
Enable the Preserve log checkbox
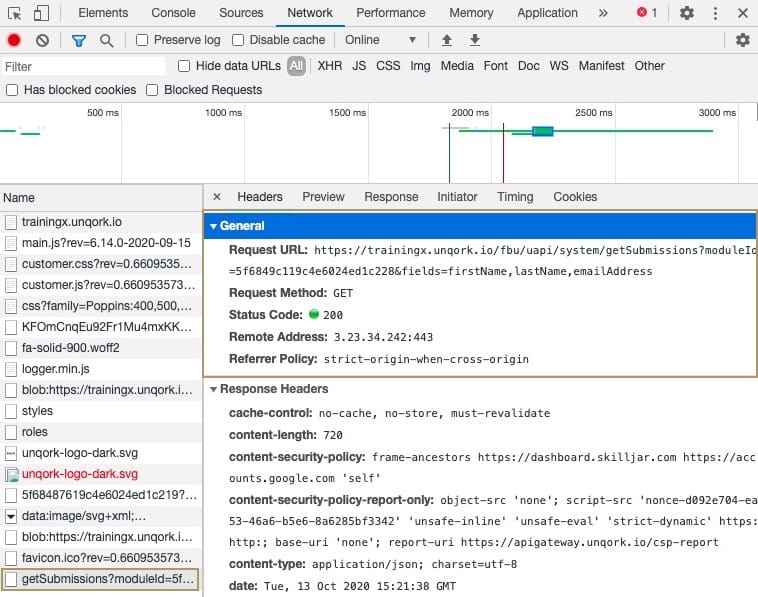click(x=142, y=40)
